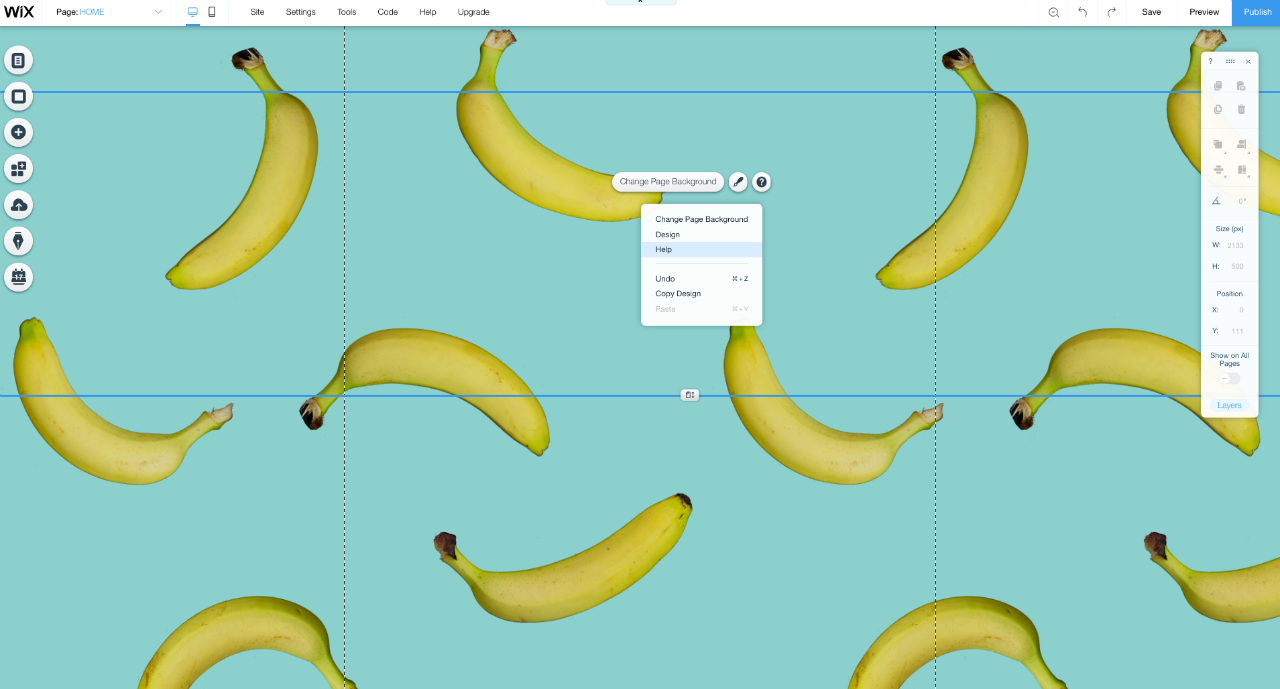
Task: Open the Menus & Pages sidebar icon
Action: (18, 60)
